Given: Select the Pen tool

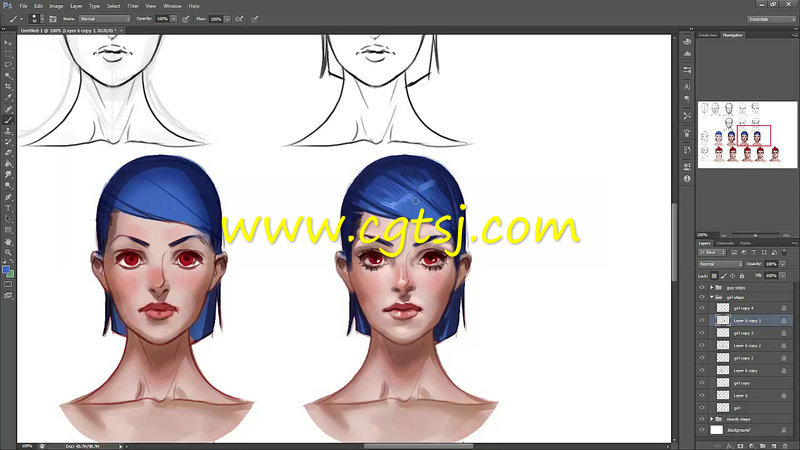Looking at the screenshot, I should pyautogui.click(x=8, y=197).
